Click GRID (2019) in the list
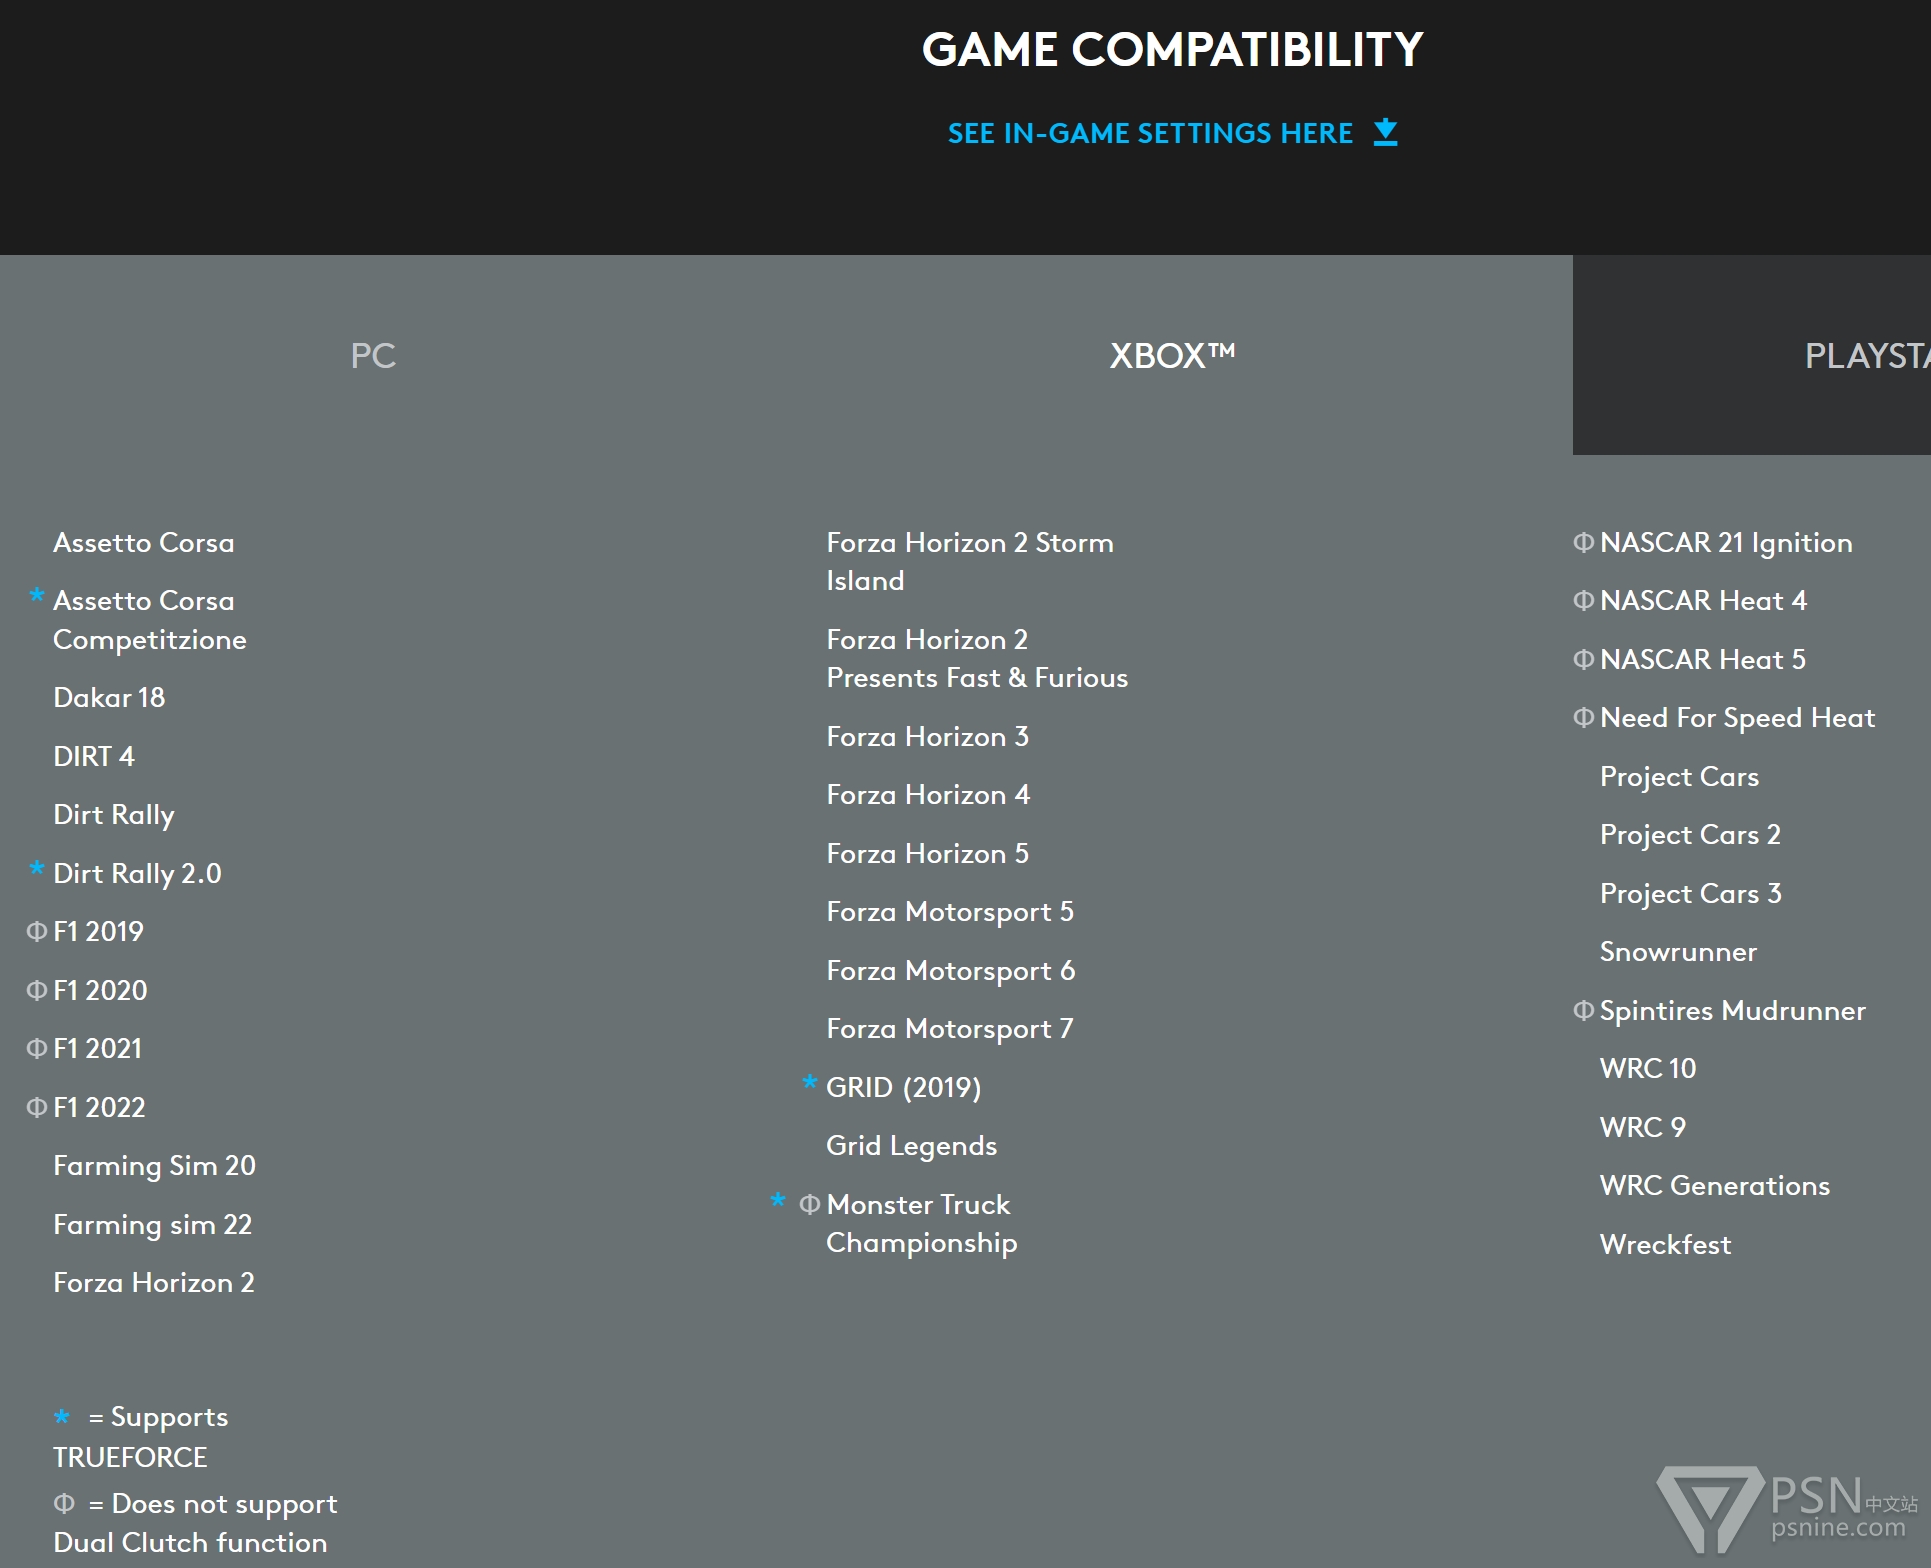The image size is (1931, 1568). 903,1087
